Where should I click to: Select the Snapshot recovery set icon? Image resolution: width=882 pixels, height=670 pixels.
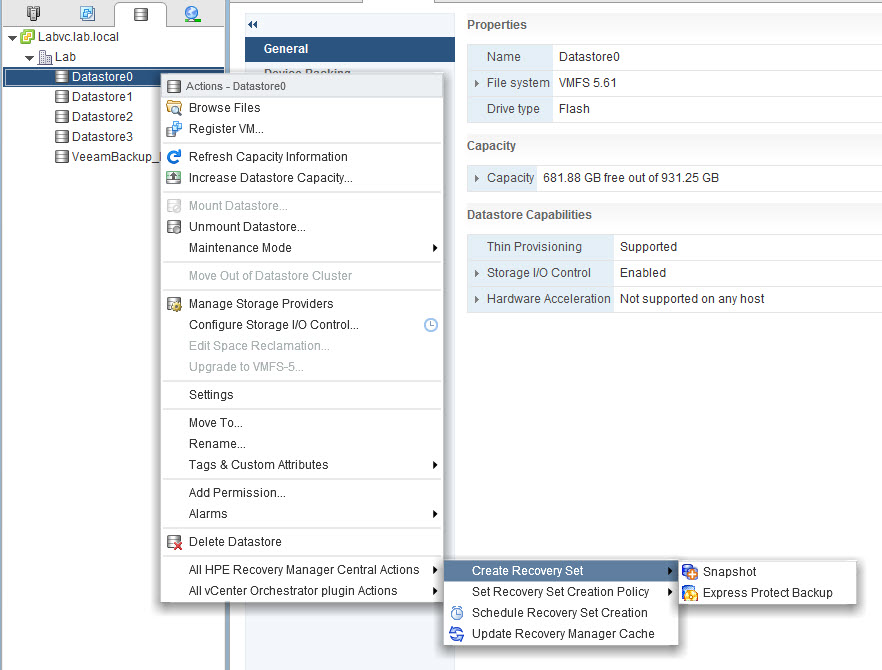coord(690,571)
